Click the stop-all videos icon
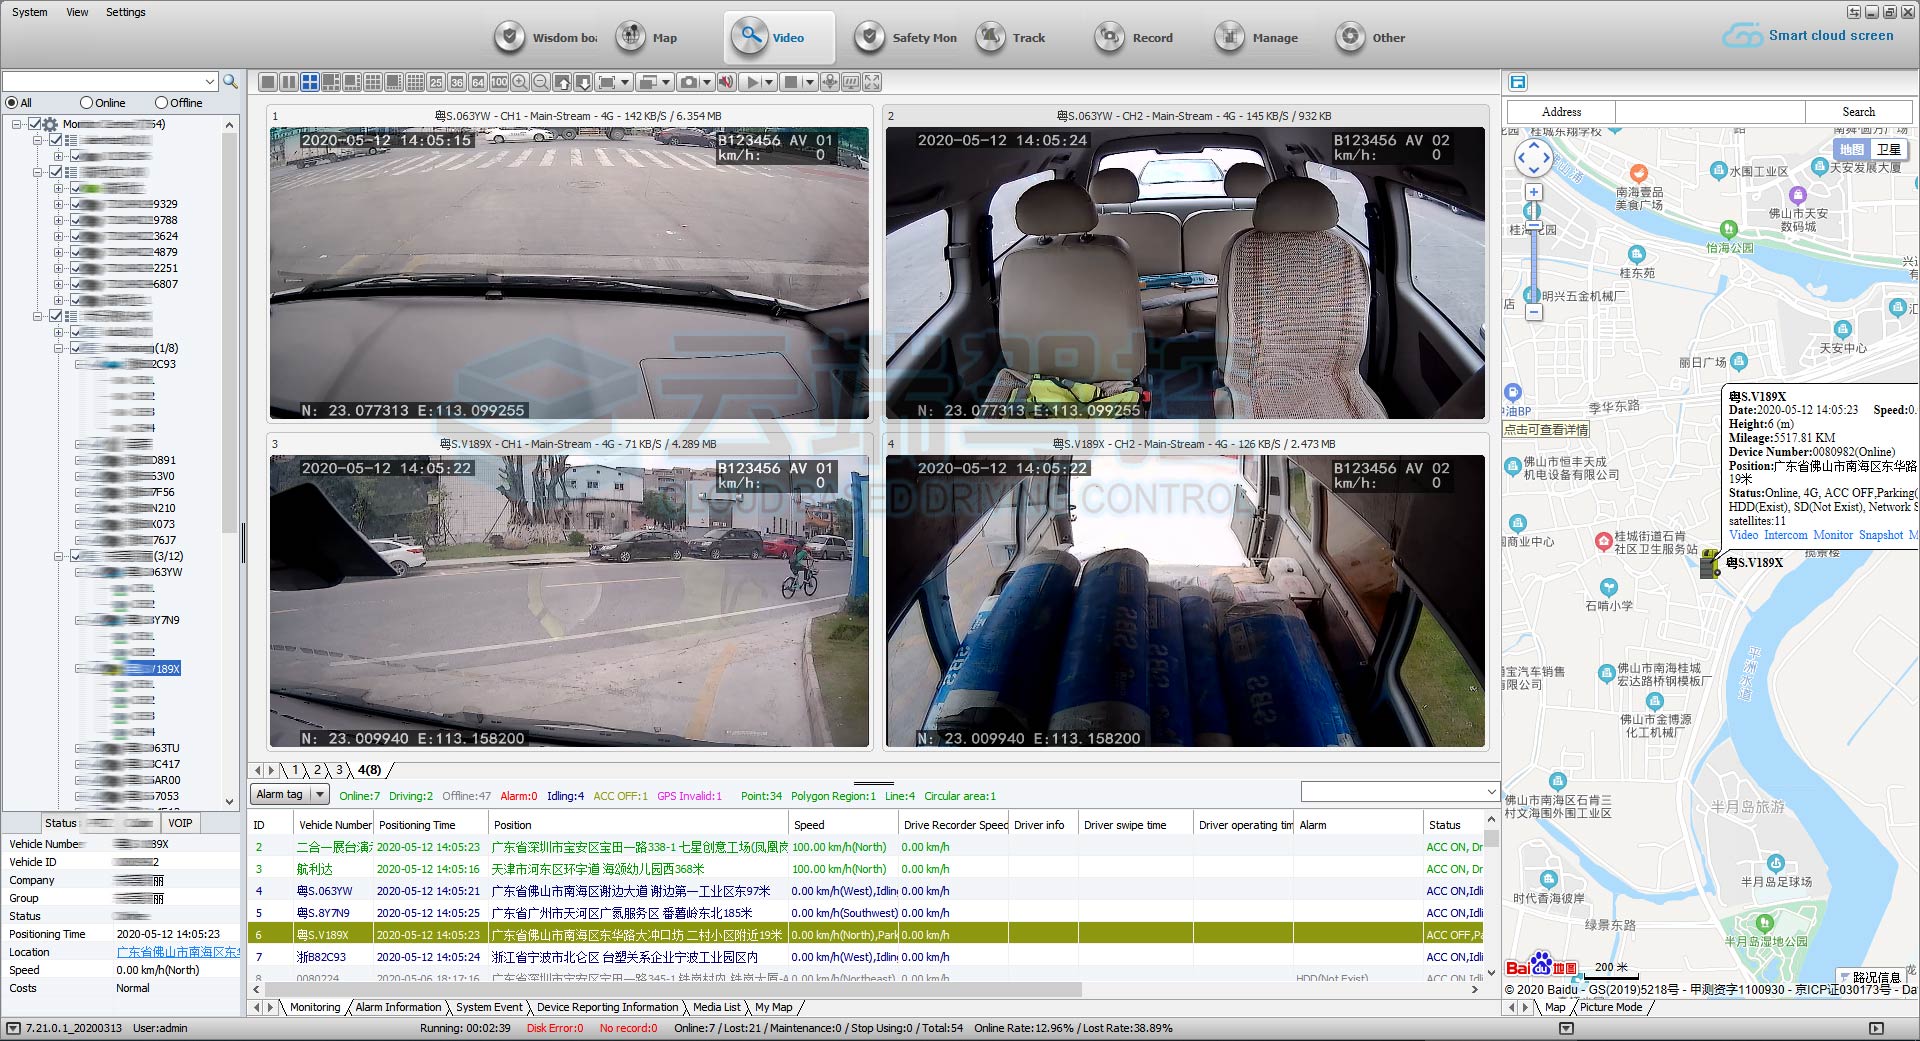1920x1041 pixels. [791, 82]
